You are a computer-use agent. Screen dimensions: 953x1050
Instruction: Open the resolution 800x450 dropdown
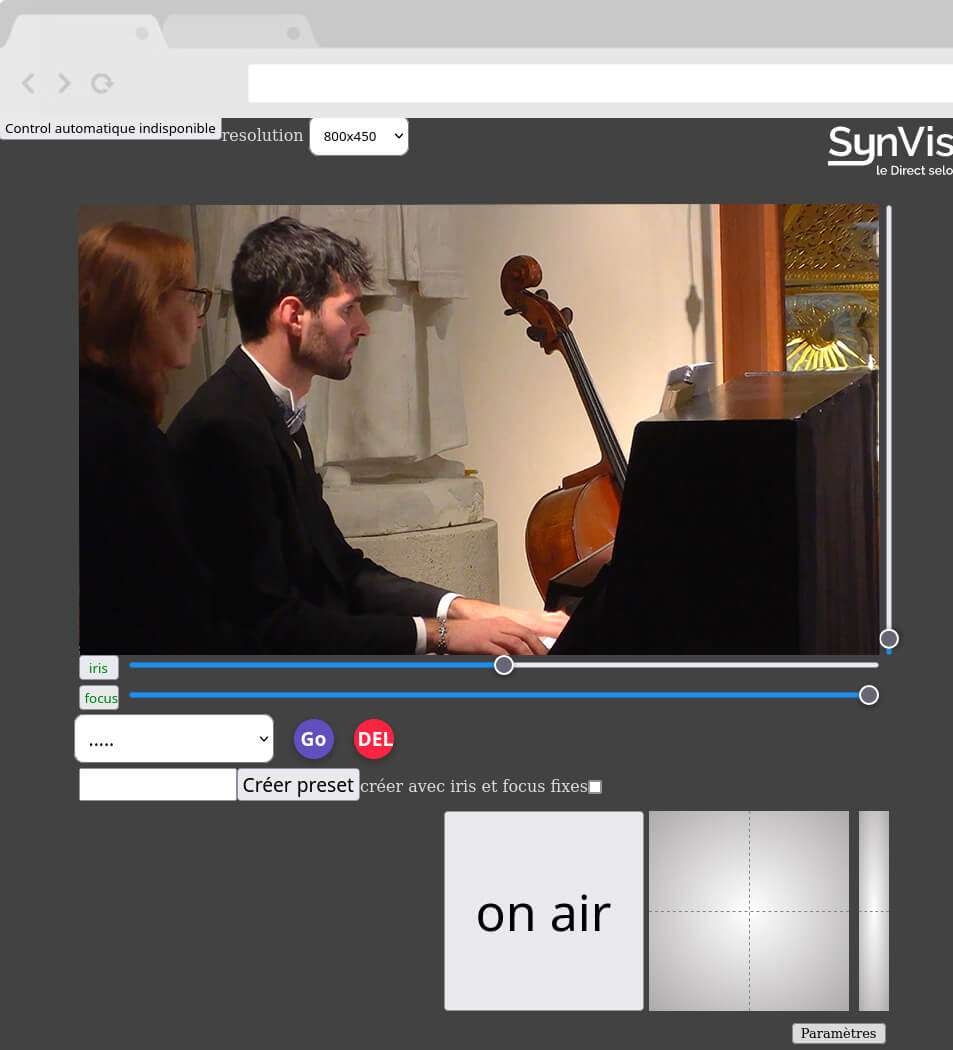click(x=359, y=137)
